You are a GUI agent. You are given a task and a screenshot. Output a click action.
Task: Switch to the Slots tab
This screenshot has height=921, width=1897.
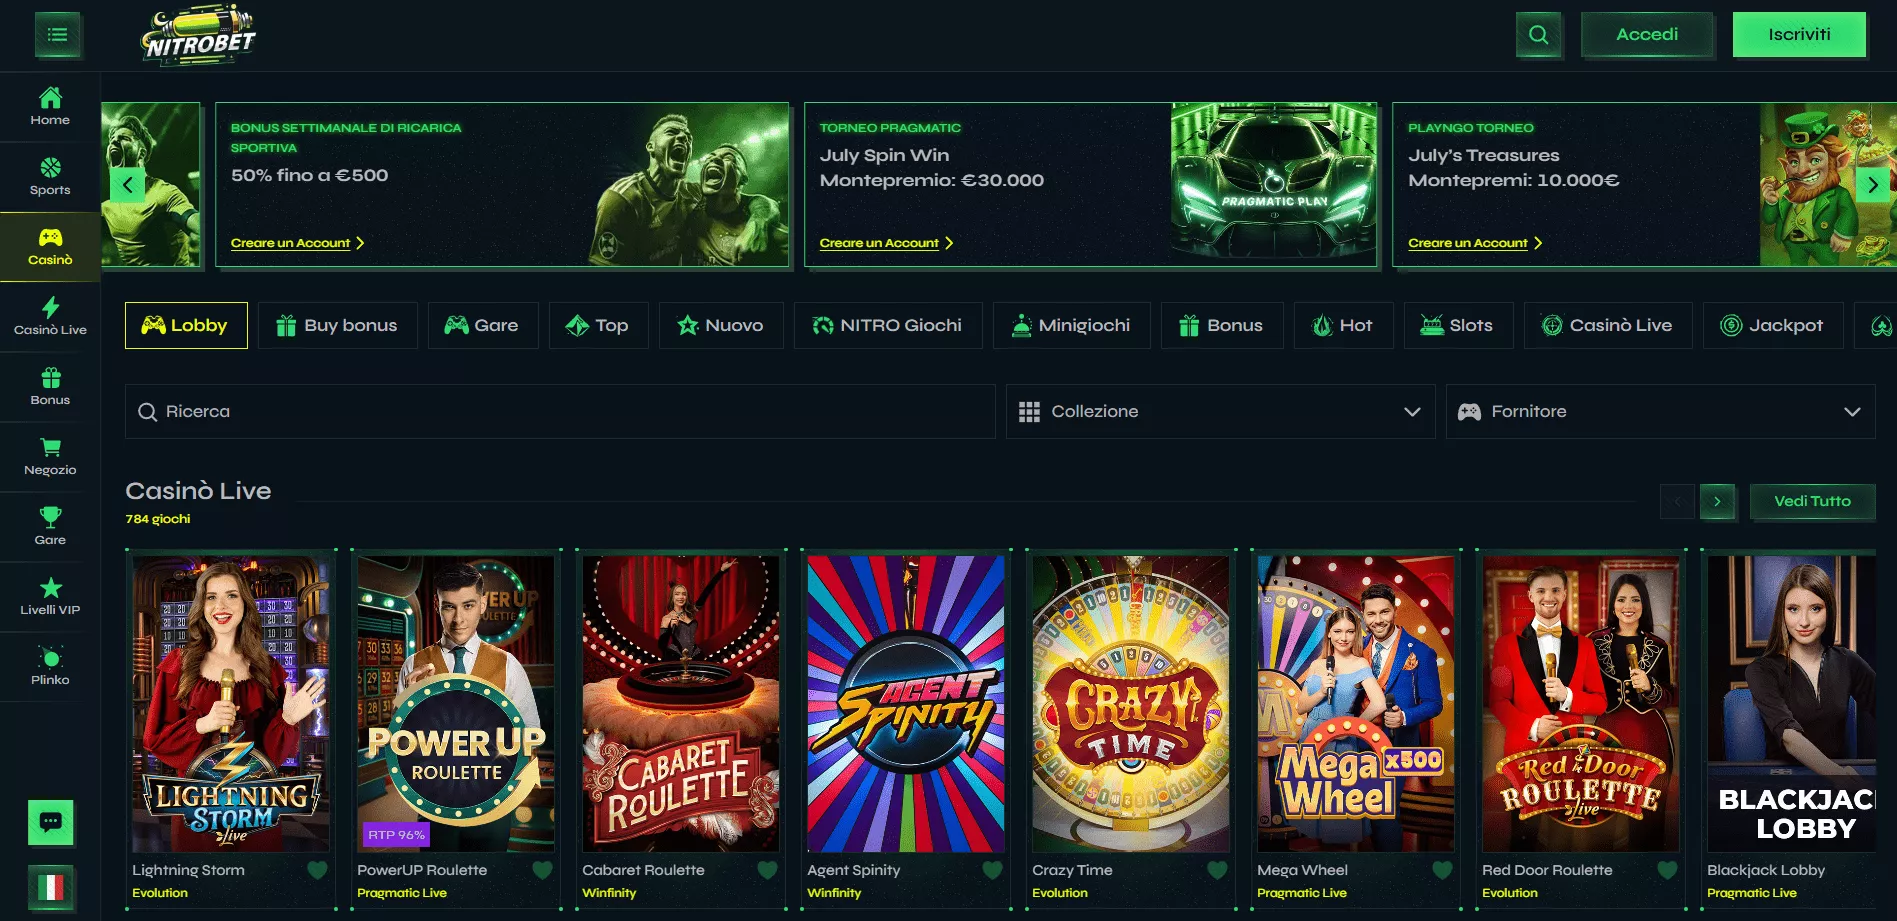point(1459,325)
